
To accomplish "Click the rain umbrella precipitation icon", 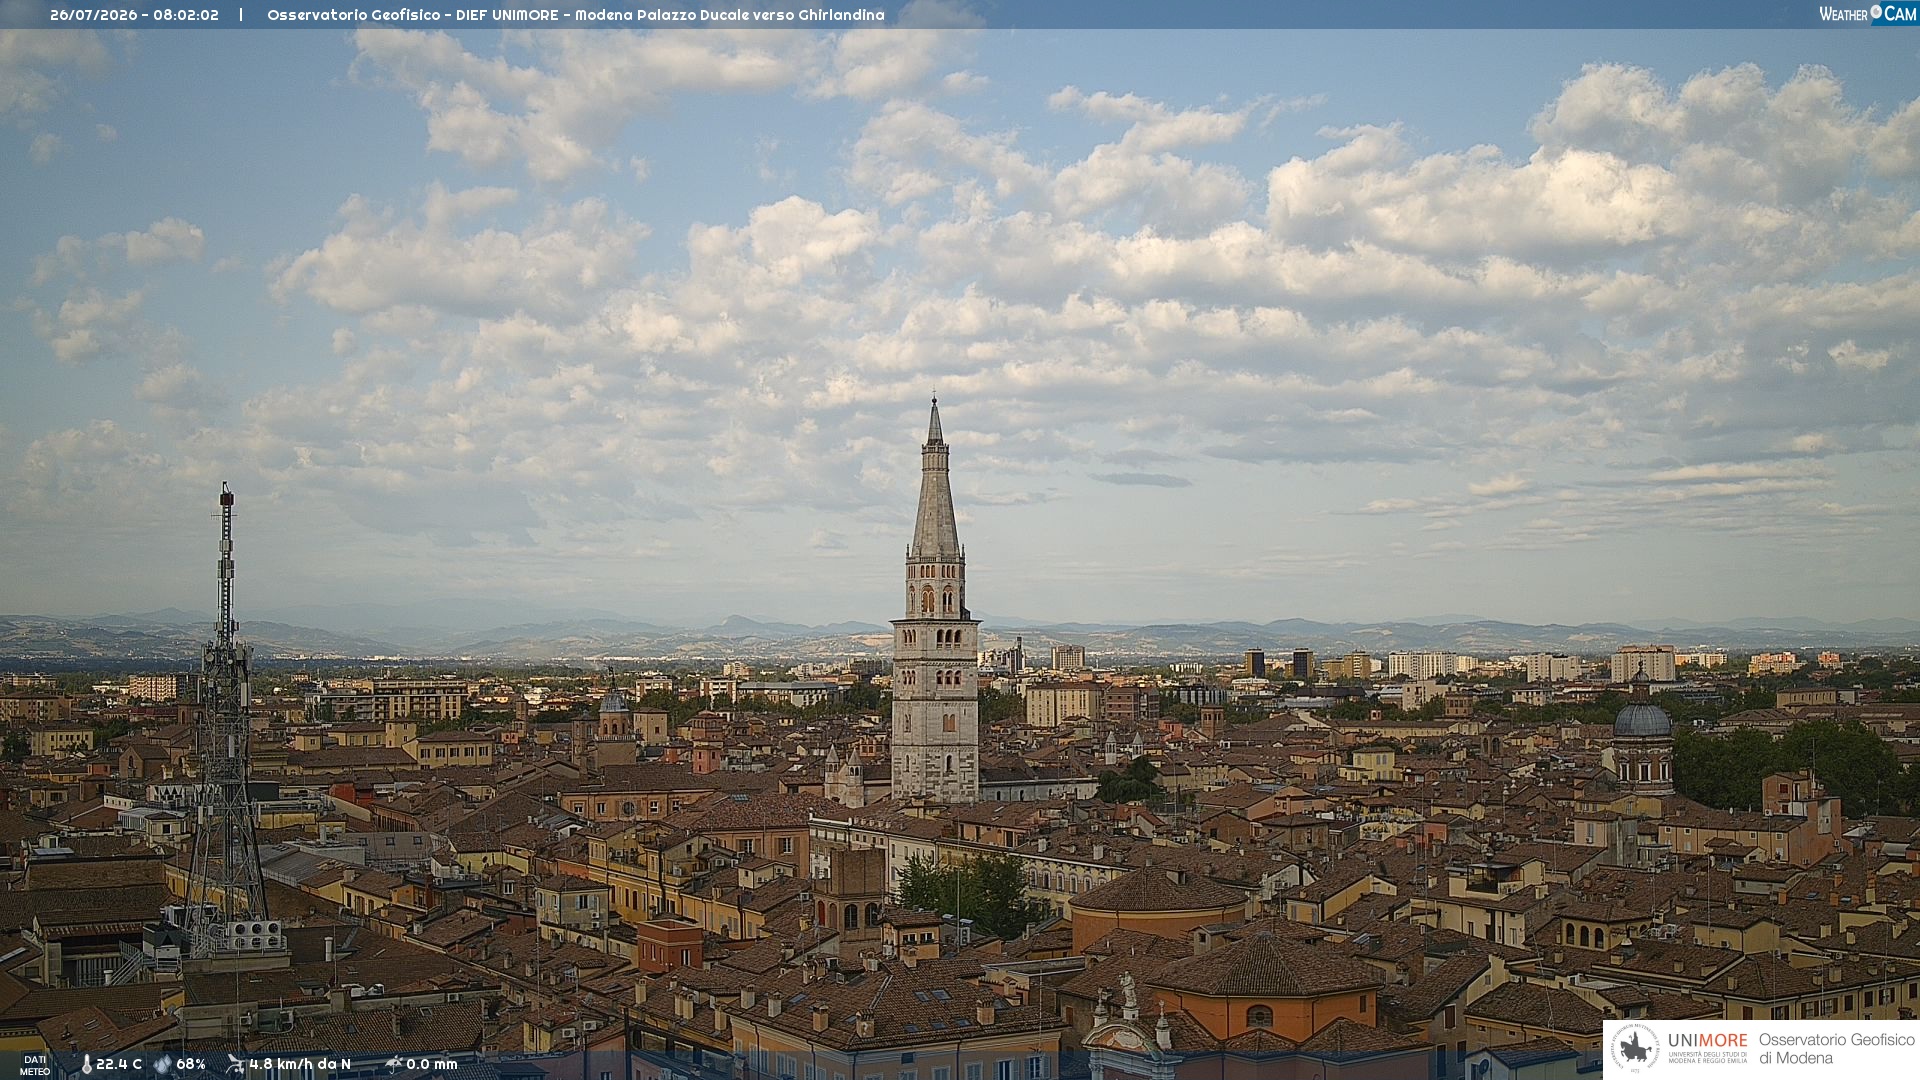I will 394,1064.
